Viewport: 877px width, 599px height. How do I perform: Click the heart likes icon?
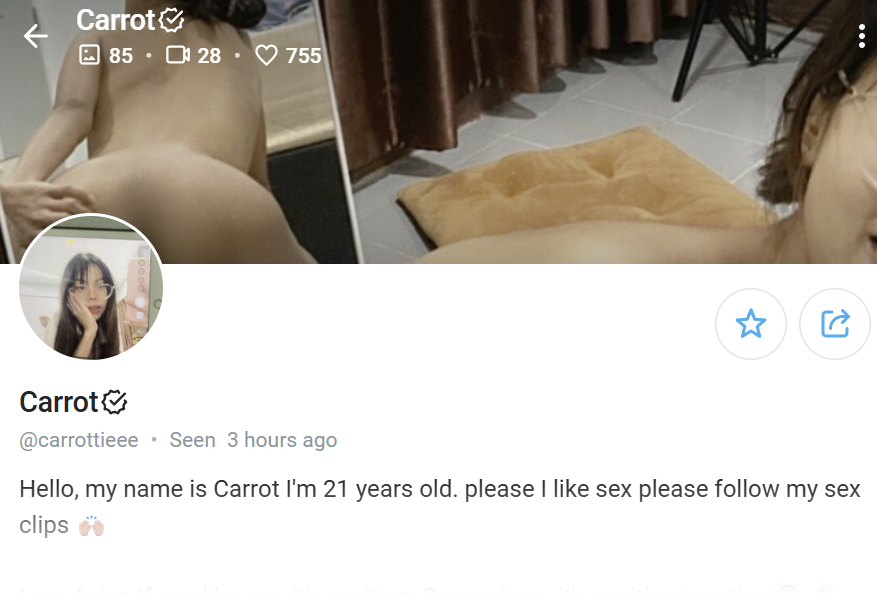coord(266,55)
